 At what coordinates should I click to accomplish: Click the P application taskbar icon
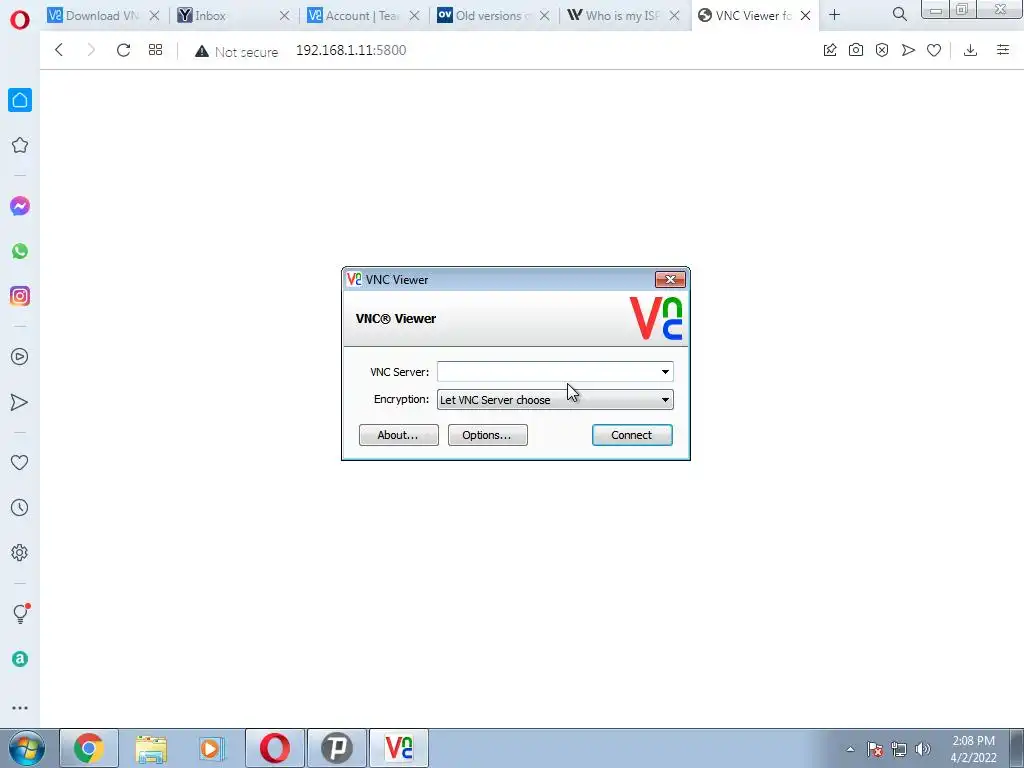click(337, 748)
